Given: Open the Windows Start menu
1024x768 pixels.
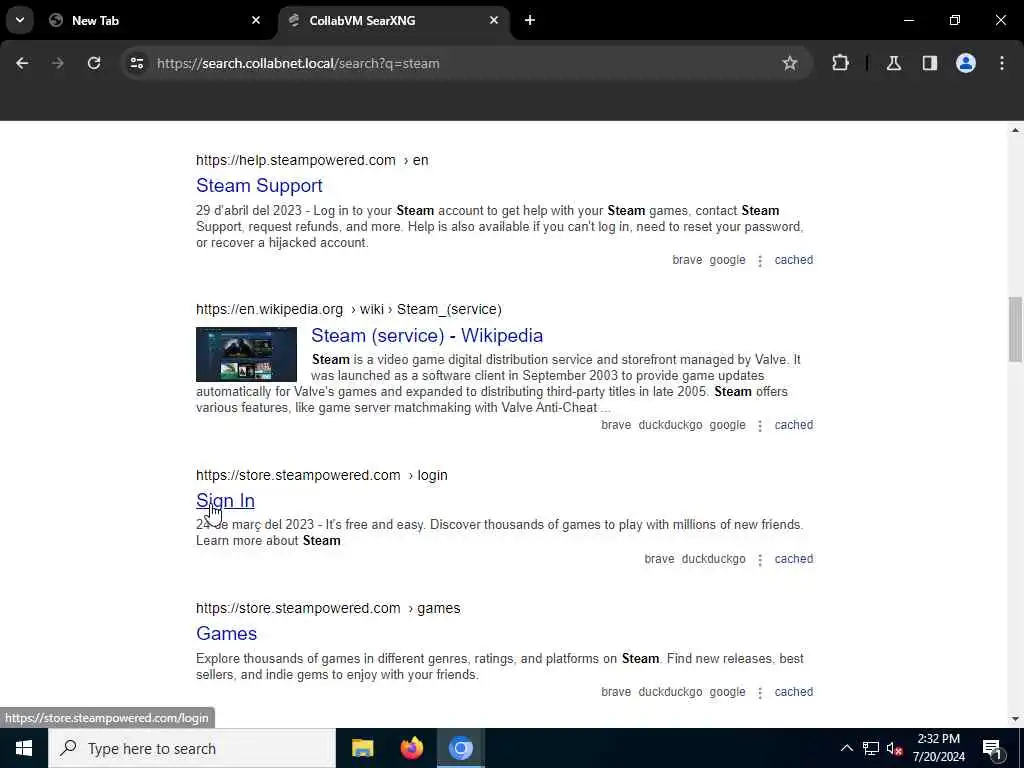Looking at the screenshot, I should point(24,748).
